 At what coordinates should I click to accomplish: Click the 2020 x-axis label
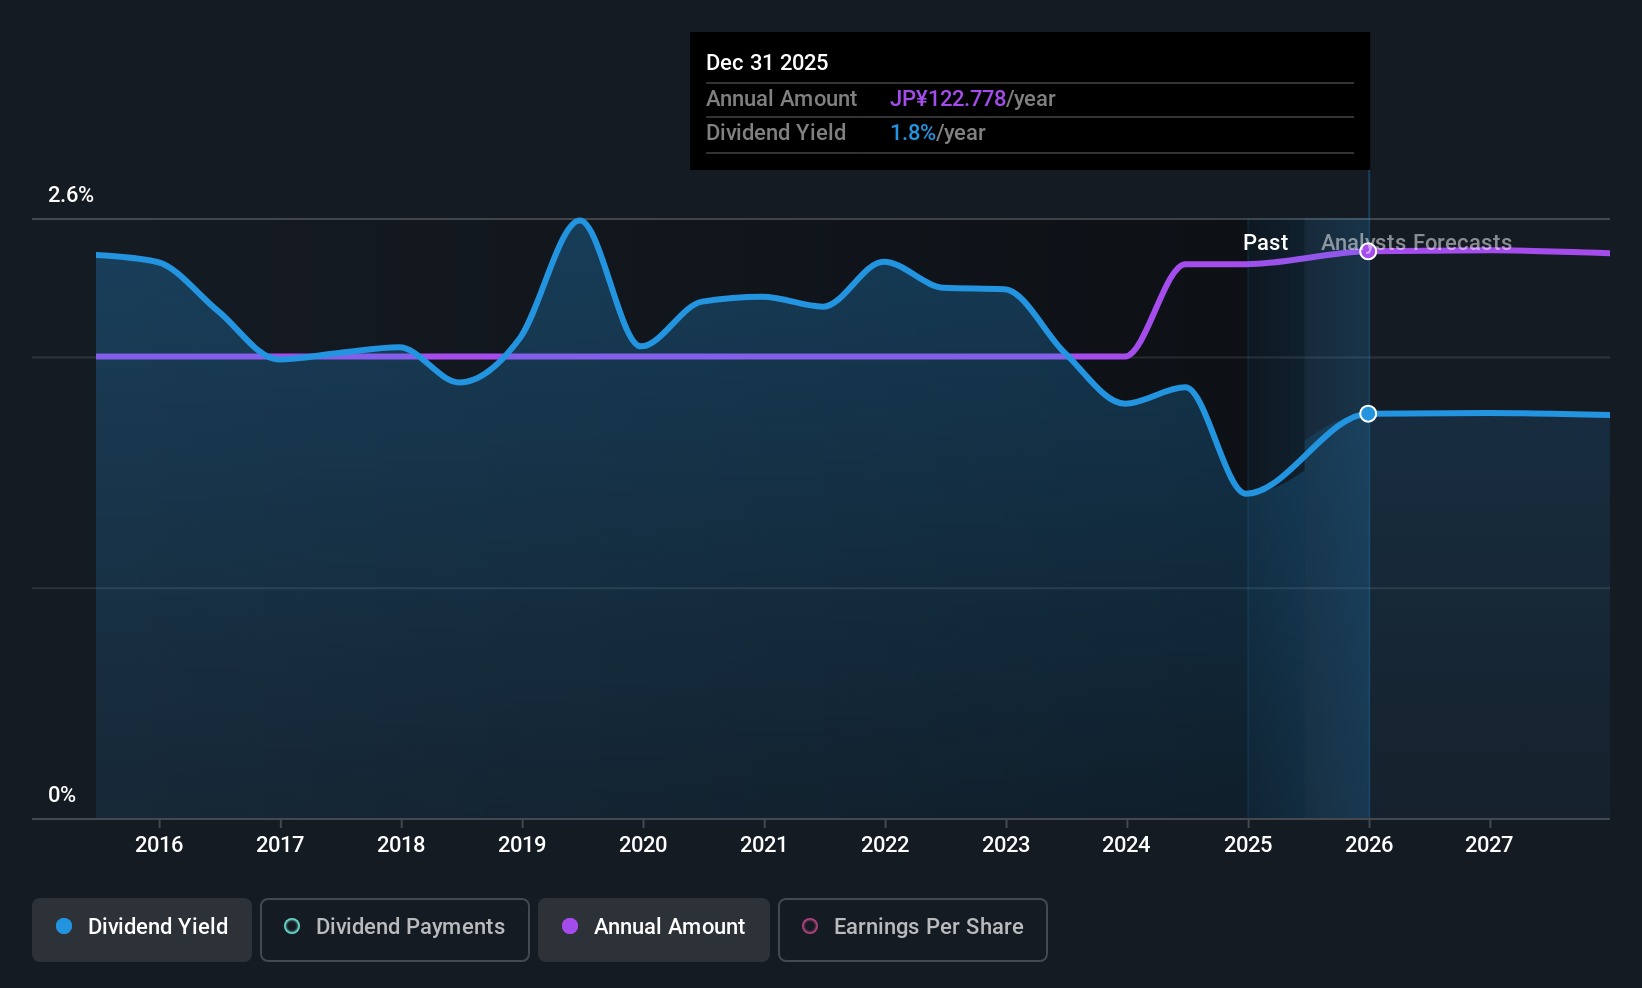coord(643,845)
